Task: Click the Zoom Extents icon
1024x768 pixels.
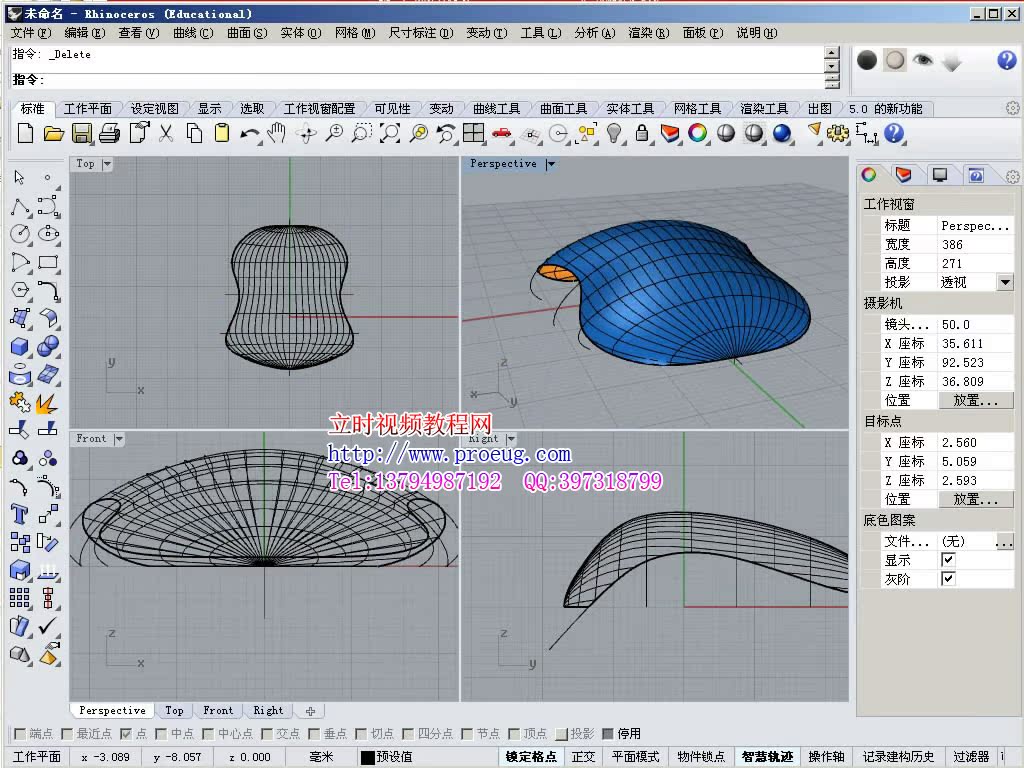Action: coord(390,134)
